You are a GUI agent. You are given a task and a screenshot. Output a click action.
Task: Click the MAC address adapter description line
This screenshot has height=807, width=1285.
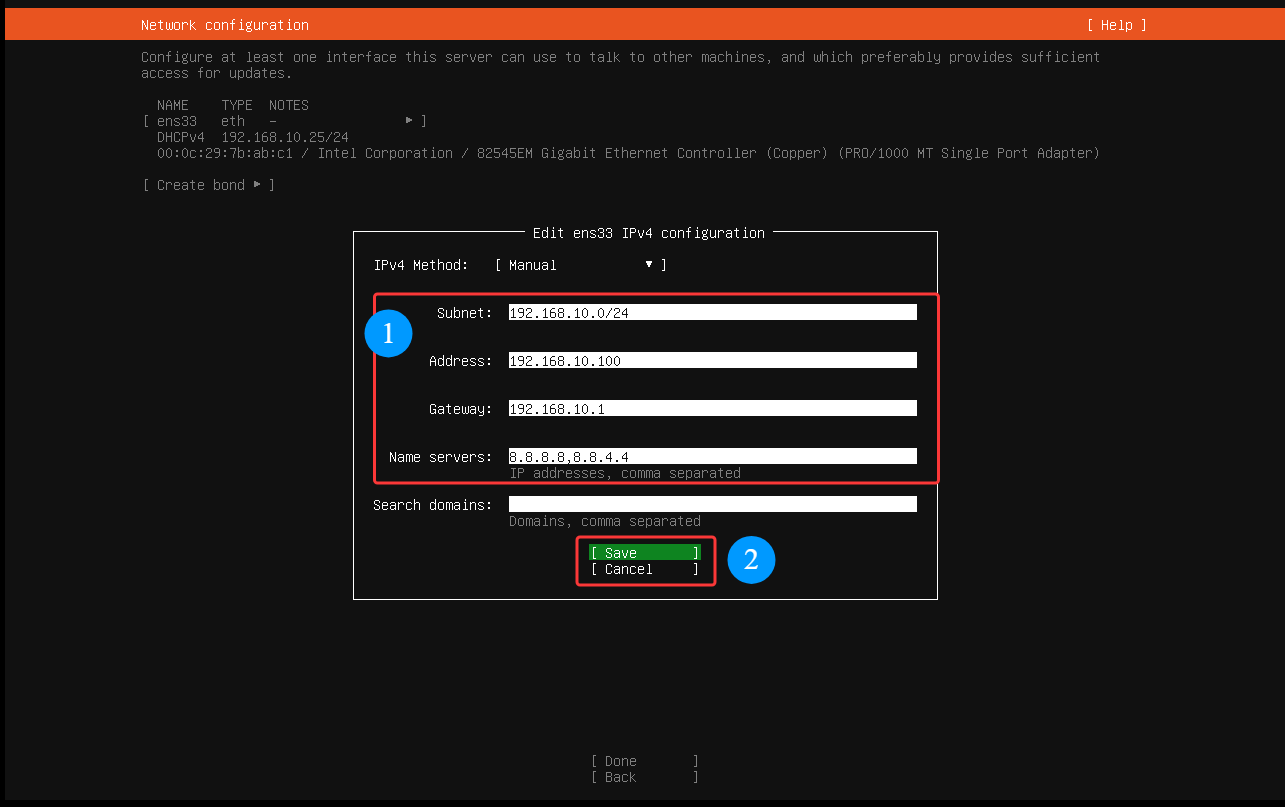pos(627,153)
